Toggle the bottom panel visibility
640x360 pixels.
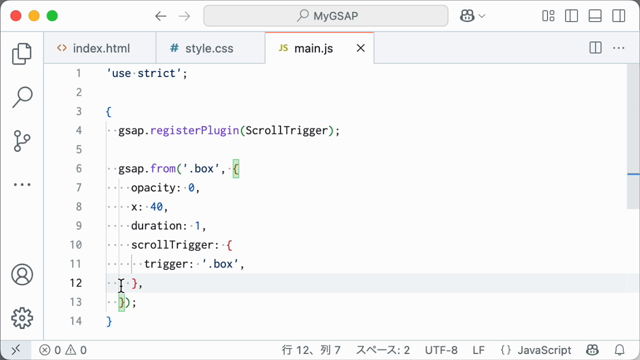595,16
